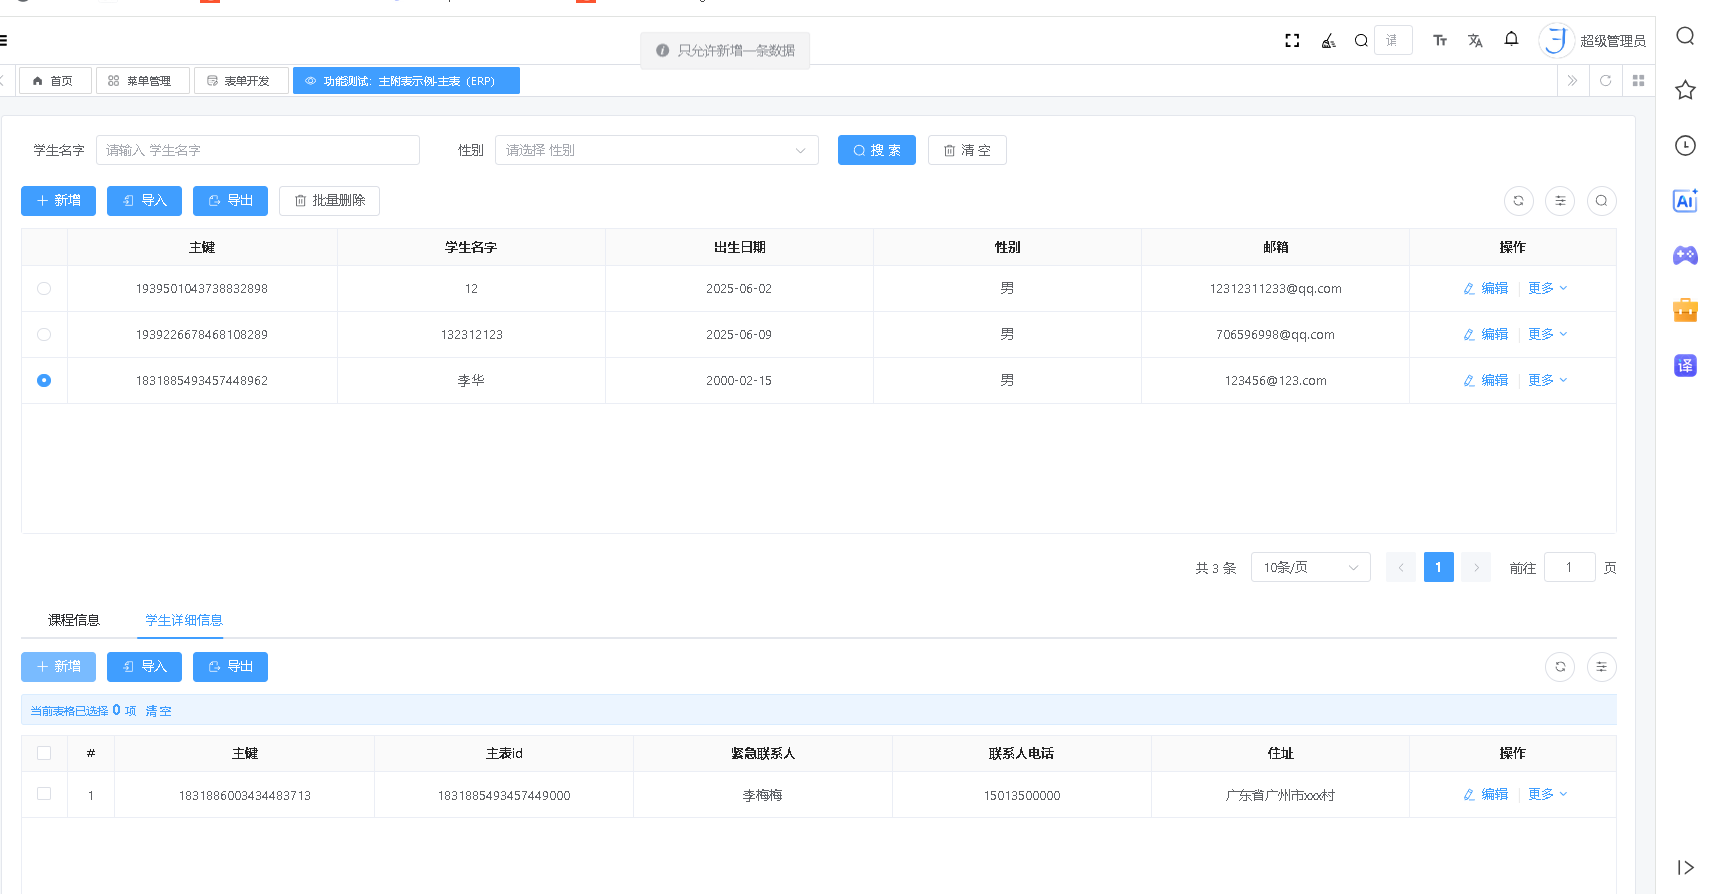Open column settings for detail sub-table

tap(1601, 667)
